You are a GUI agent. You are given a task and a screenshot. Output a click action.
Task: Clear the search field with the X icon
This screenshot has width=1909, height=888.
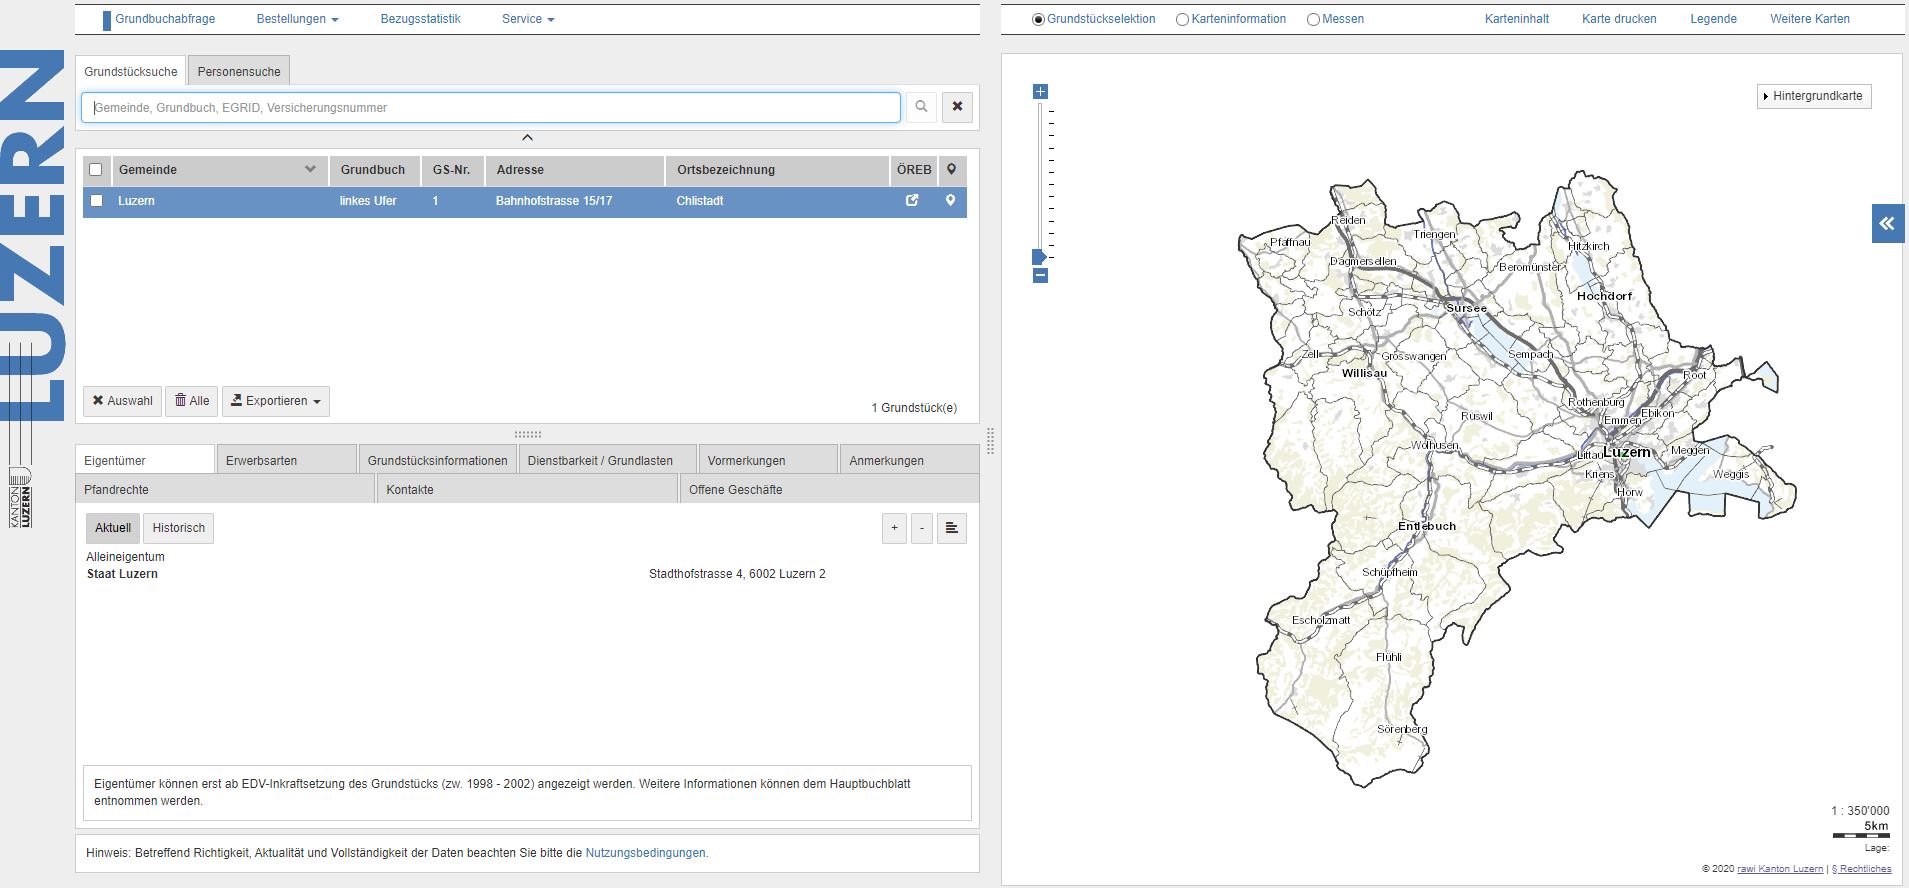click(957, 107)
